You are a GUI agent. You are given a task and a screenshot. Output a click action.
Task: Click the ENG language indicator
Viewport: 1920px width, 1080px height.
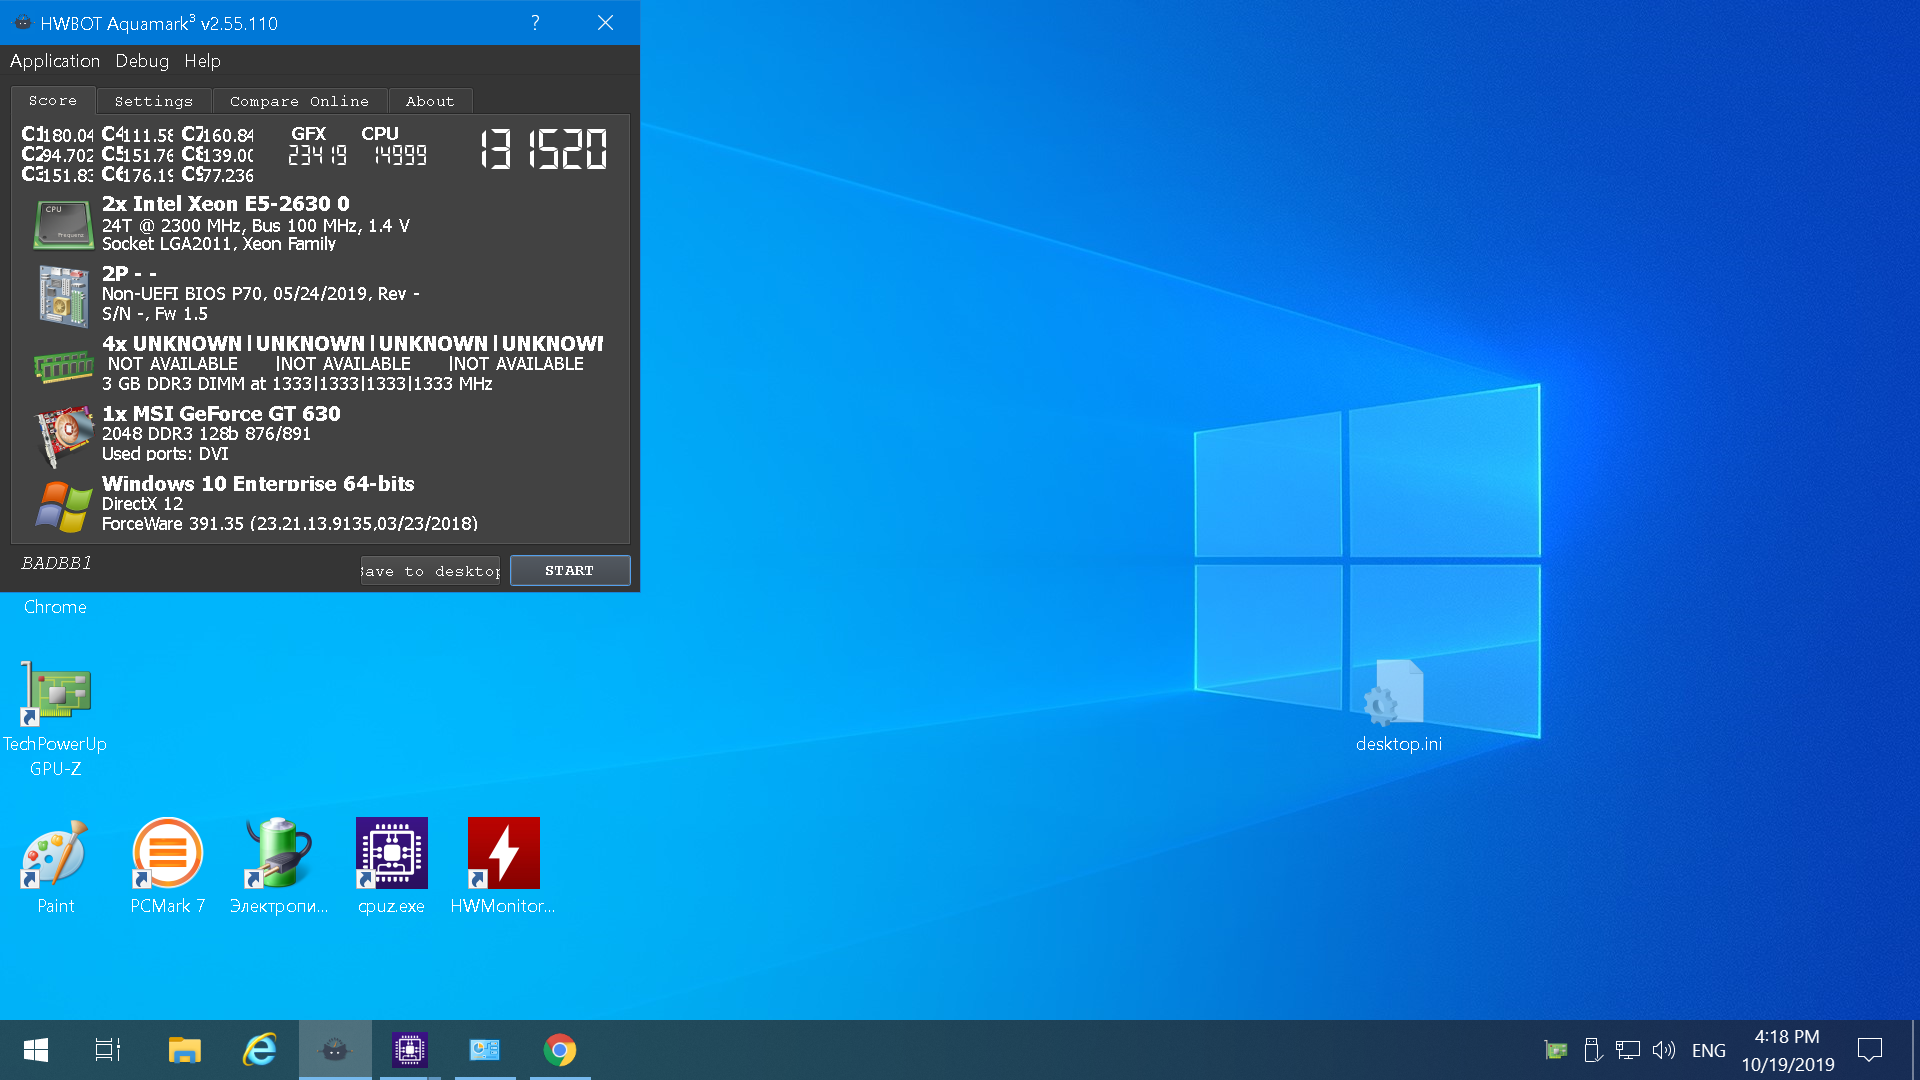1709,1051
